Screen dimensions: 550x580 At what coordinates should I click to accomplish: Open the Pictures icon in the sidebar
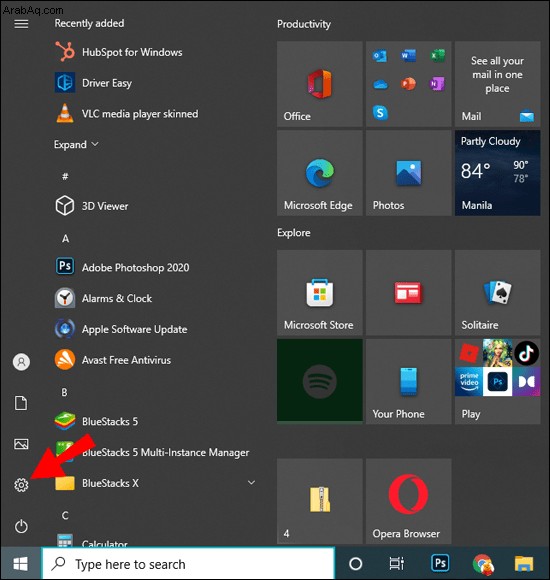pos(21,444)
